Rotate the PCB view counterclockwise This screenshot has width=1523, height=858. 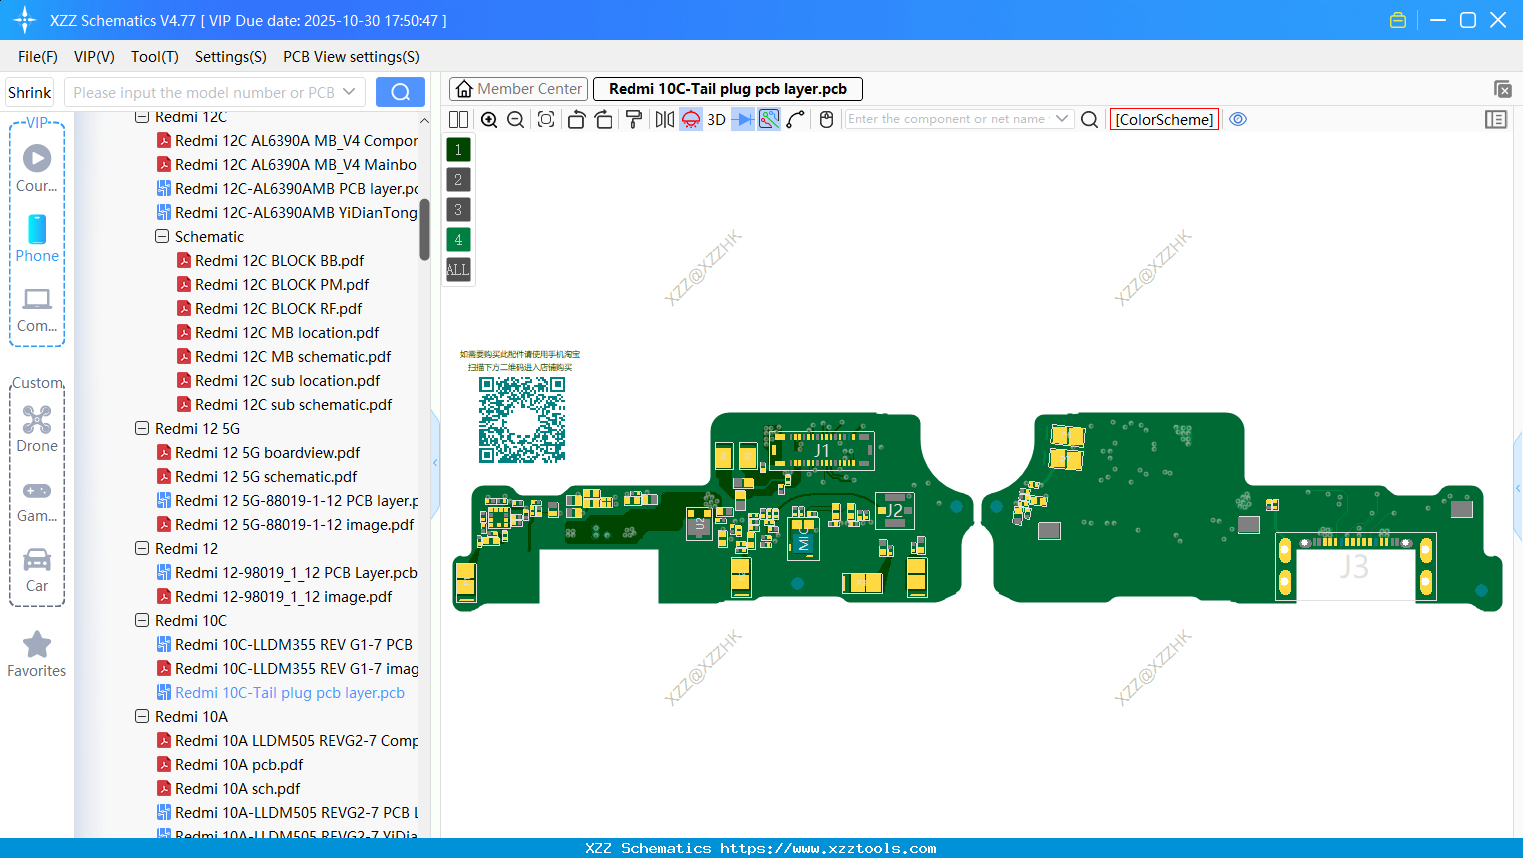tap(576, 119)
